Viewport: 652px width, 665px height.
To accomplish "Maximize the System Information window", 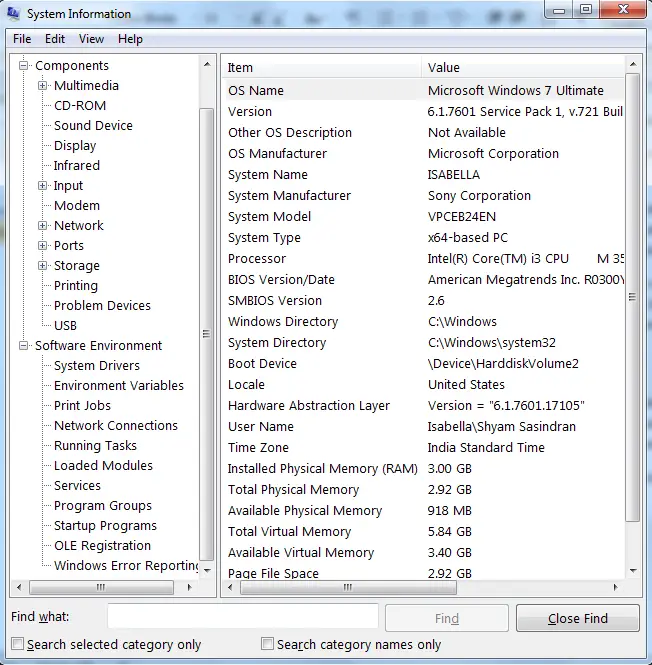I will pos(586,9).
